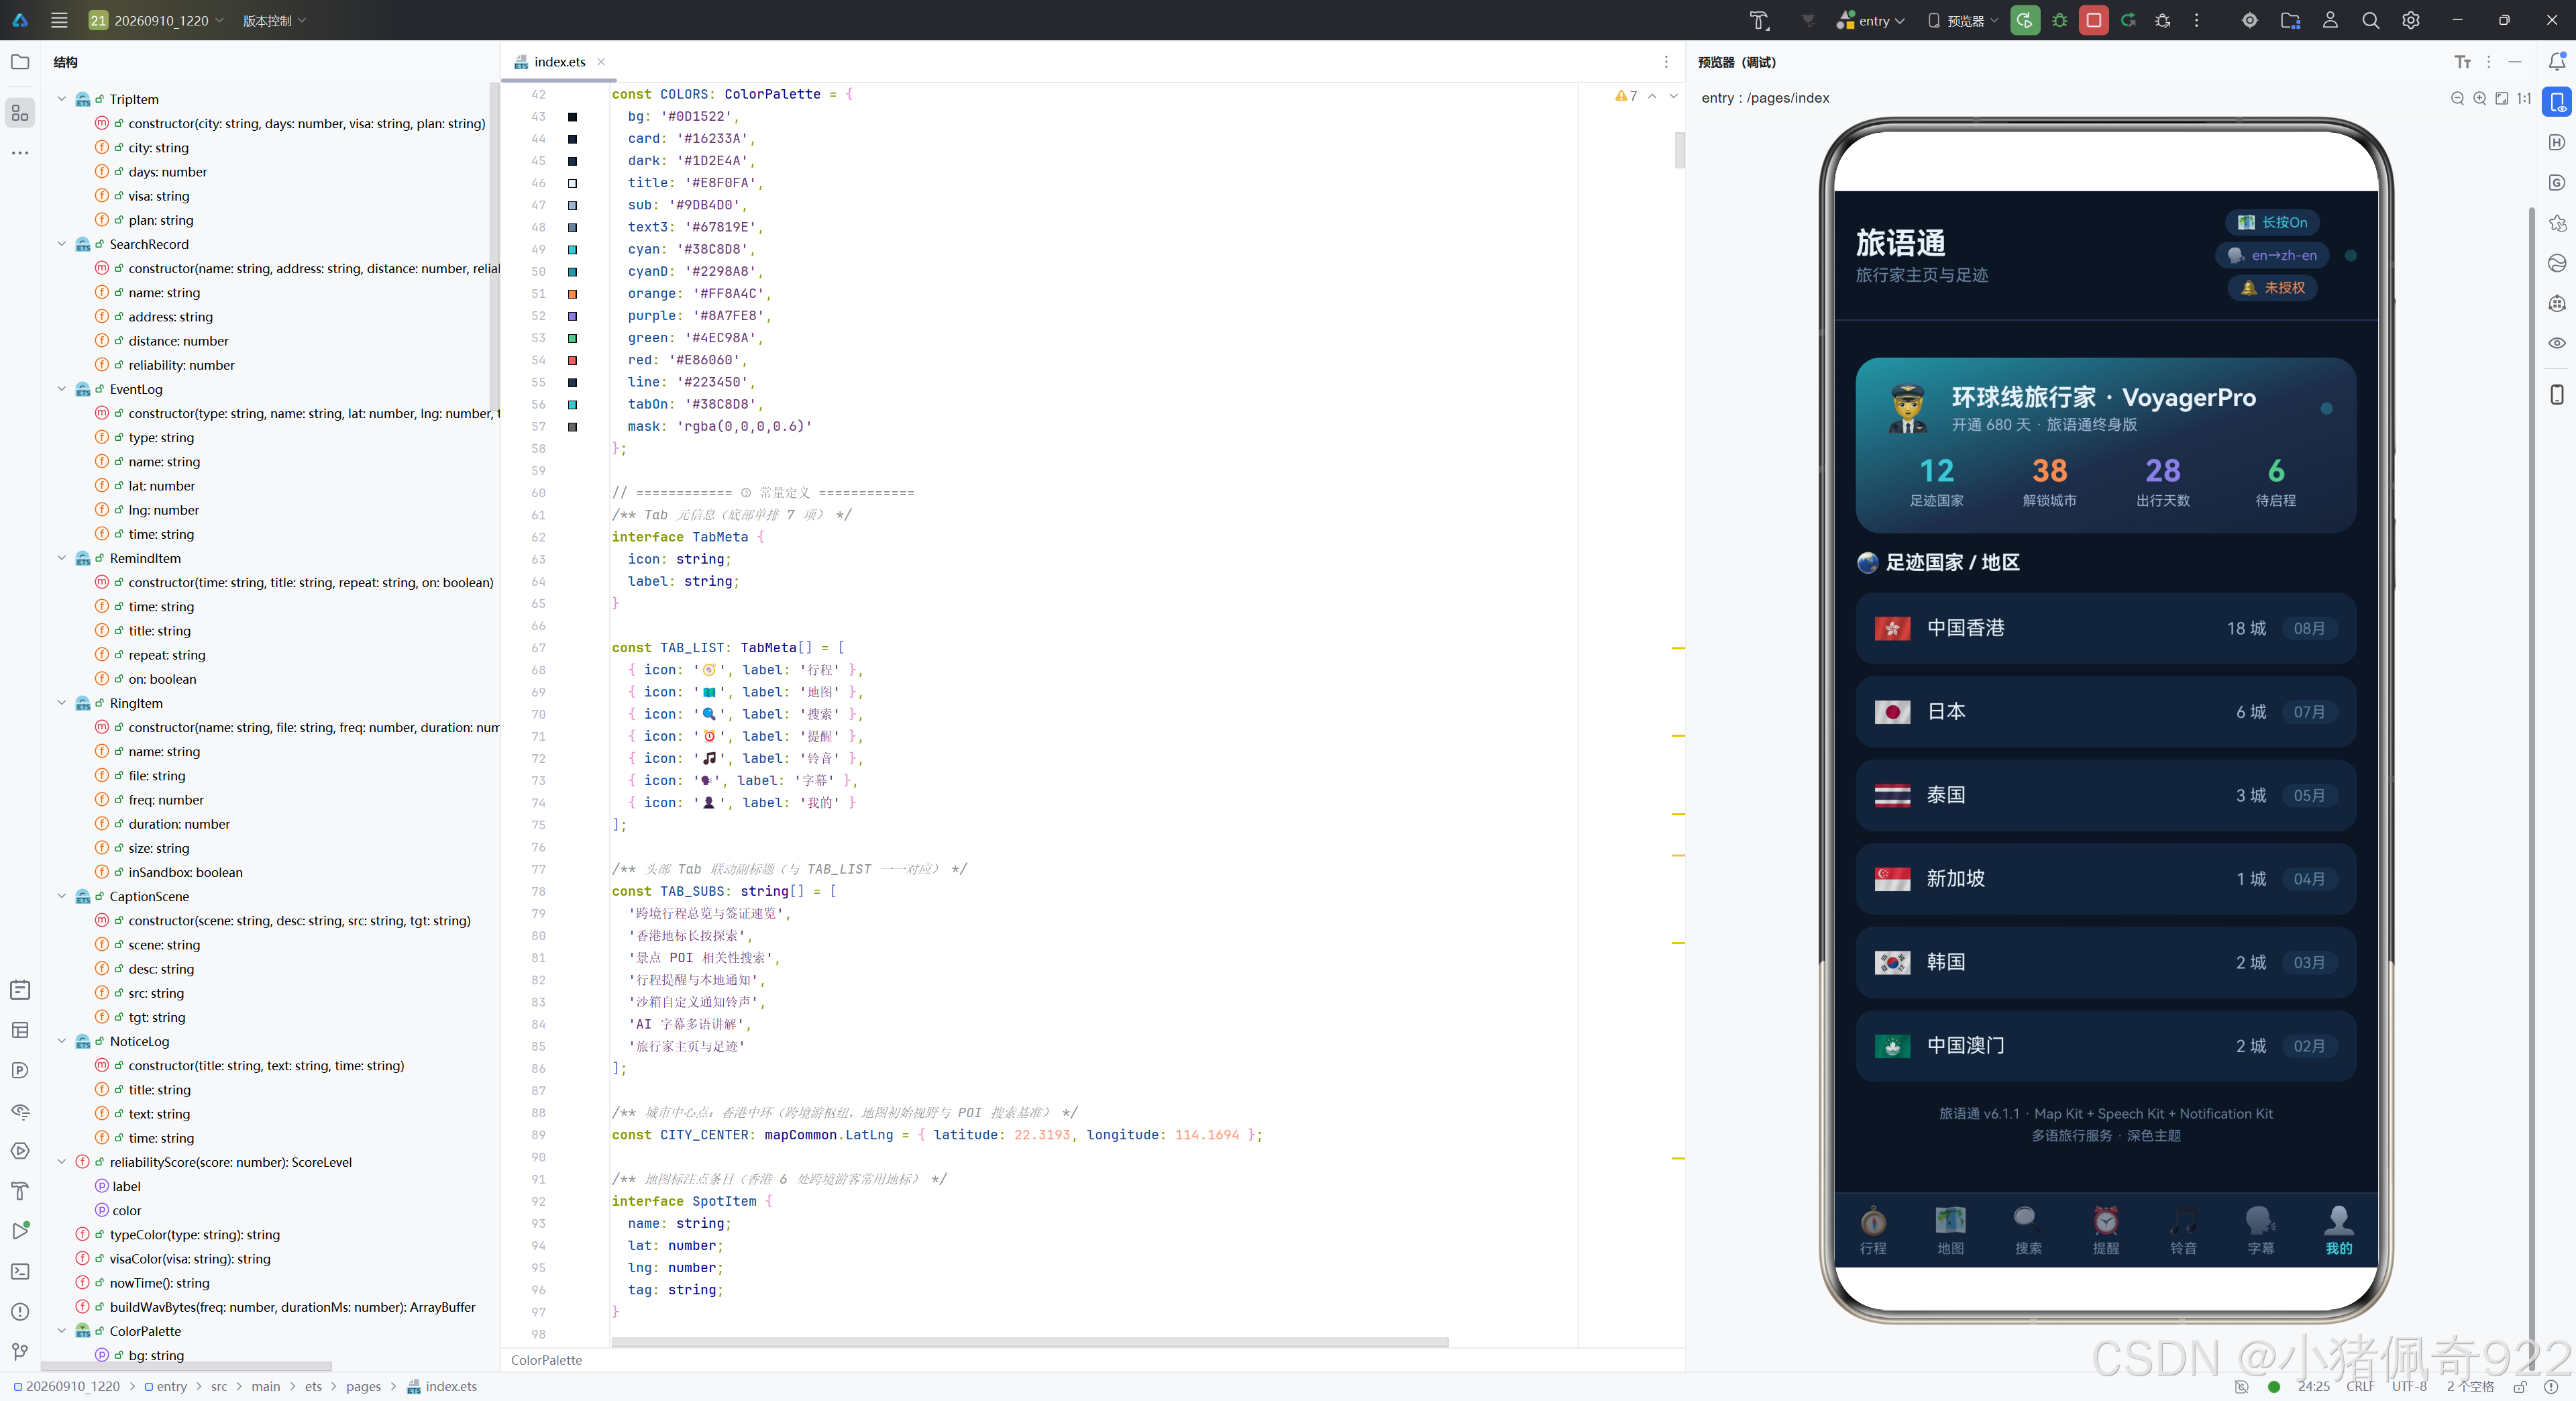2576x1401 pixels.
Task: Switch to the 字幕 tab in preview
Action: (2261, 1231)
